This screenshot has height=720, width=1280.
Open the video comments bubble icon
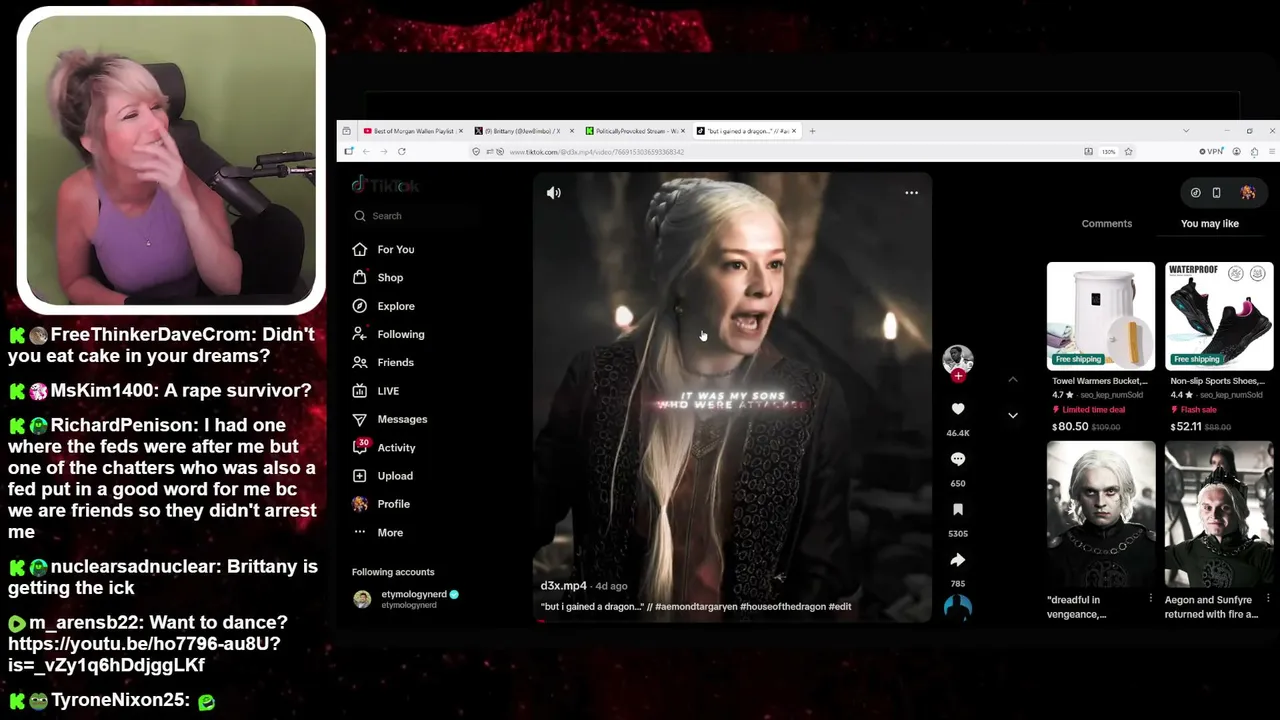958,459
